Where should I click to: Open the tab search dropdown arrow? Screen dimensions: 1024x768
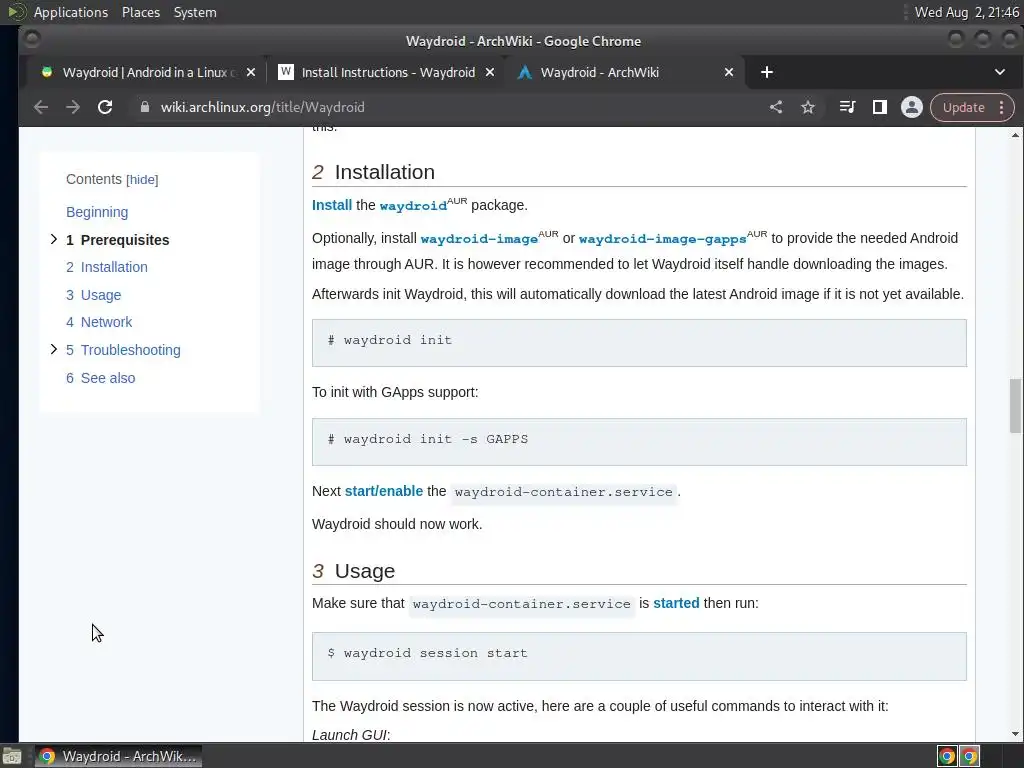(1000, 72)
